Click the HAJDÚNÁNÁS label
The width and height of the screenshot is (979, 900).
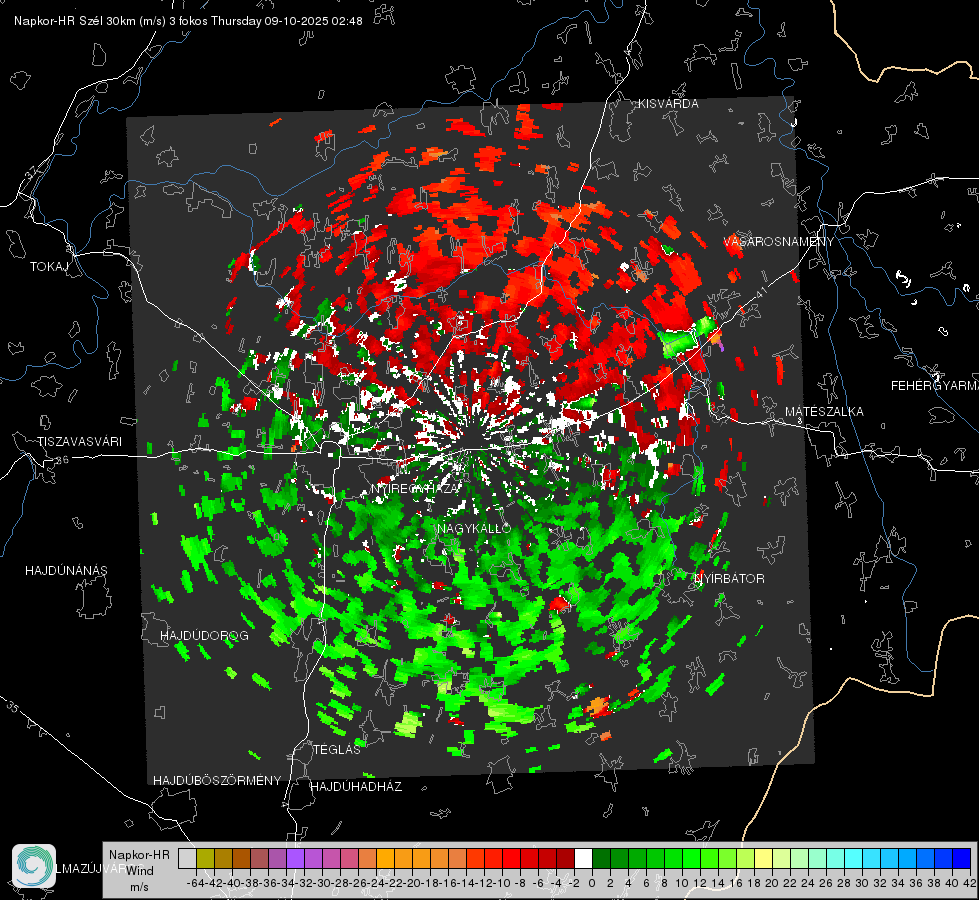pyautogui.click(x=66, y=571)
